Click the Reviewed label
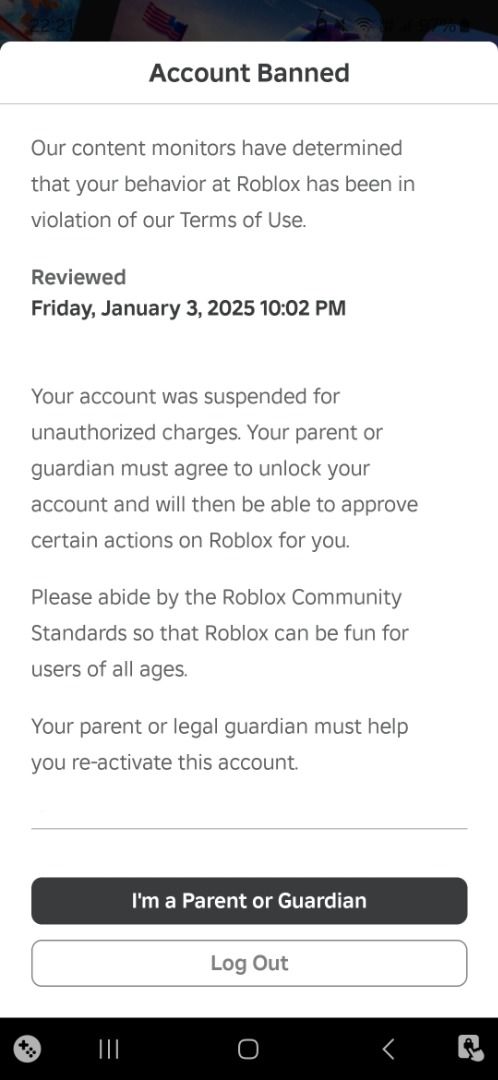Screen dimensions: 498x1080 pyautogui.click(x=79, y=277)
